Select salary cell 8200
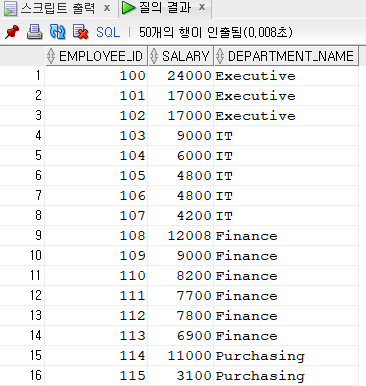366x386 pixels. coord(180,276)
